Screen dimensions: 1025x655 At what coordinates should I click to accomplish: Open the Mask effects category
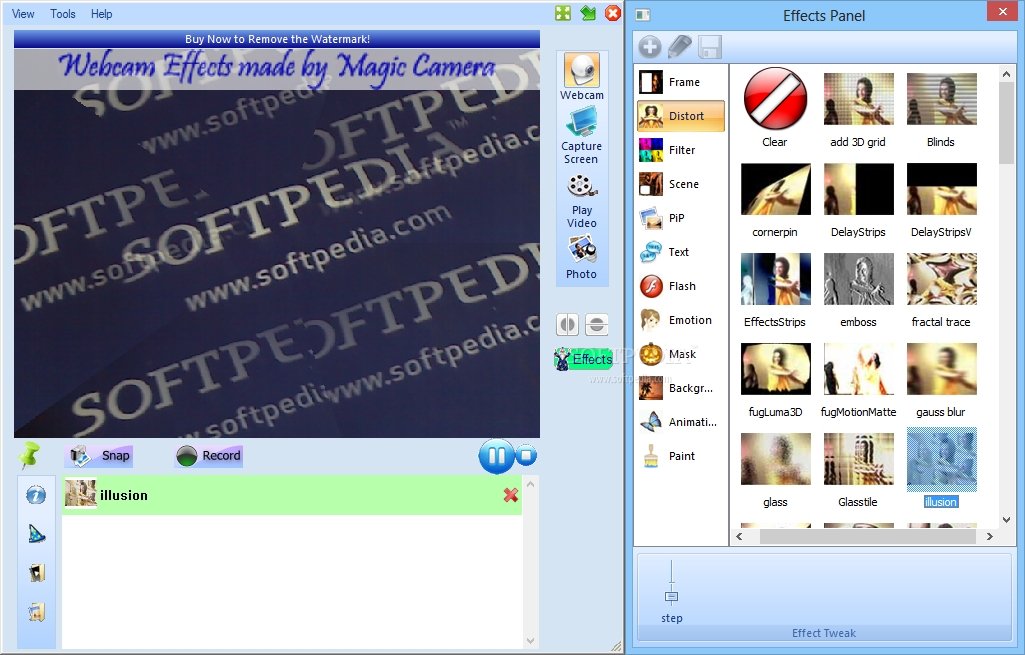[x=681, y=354]
